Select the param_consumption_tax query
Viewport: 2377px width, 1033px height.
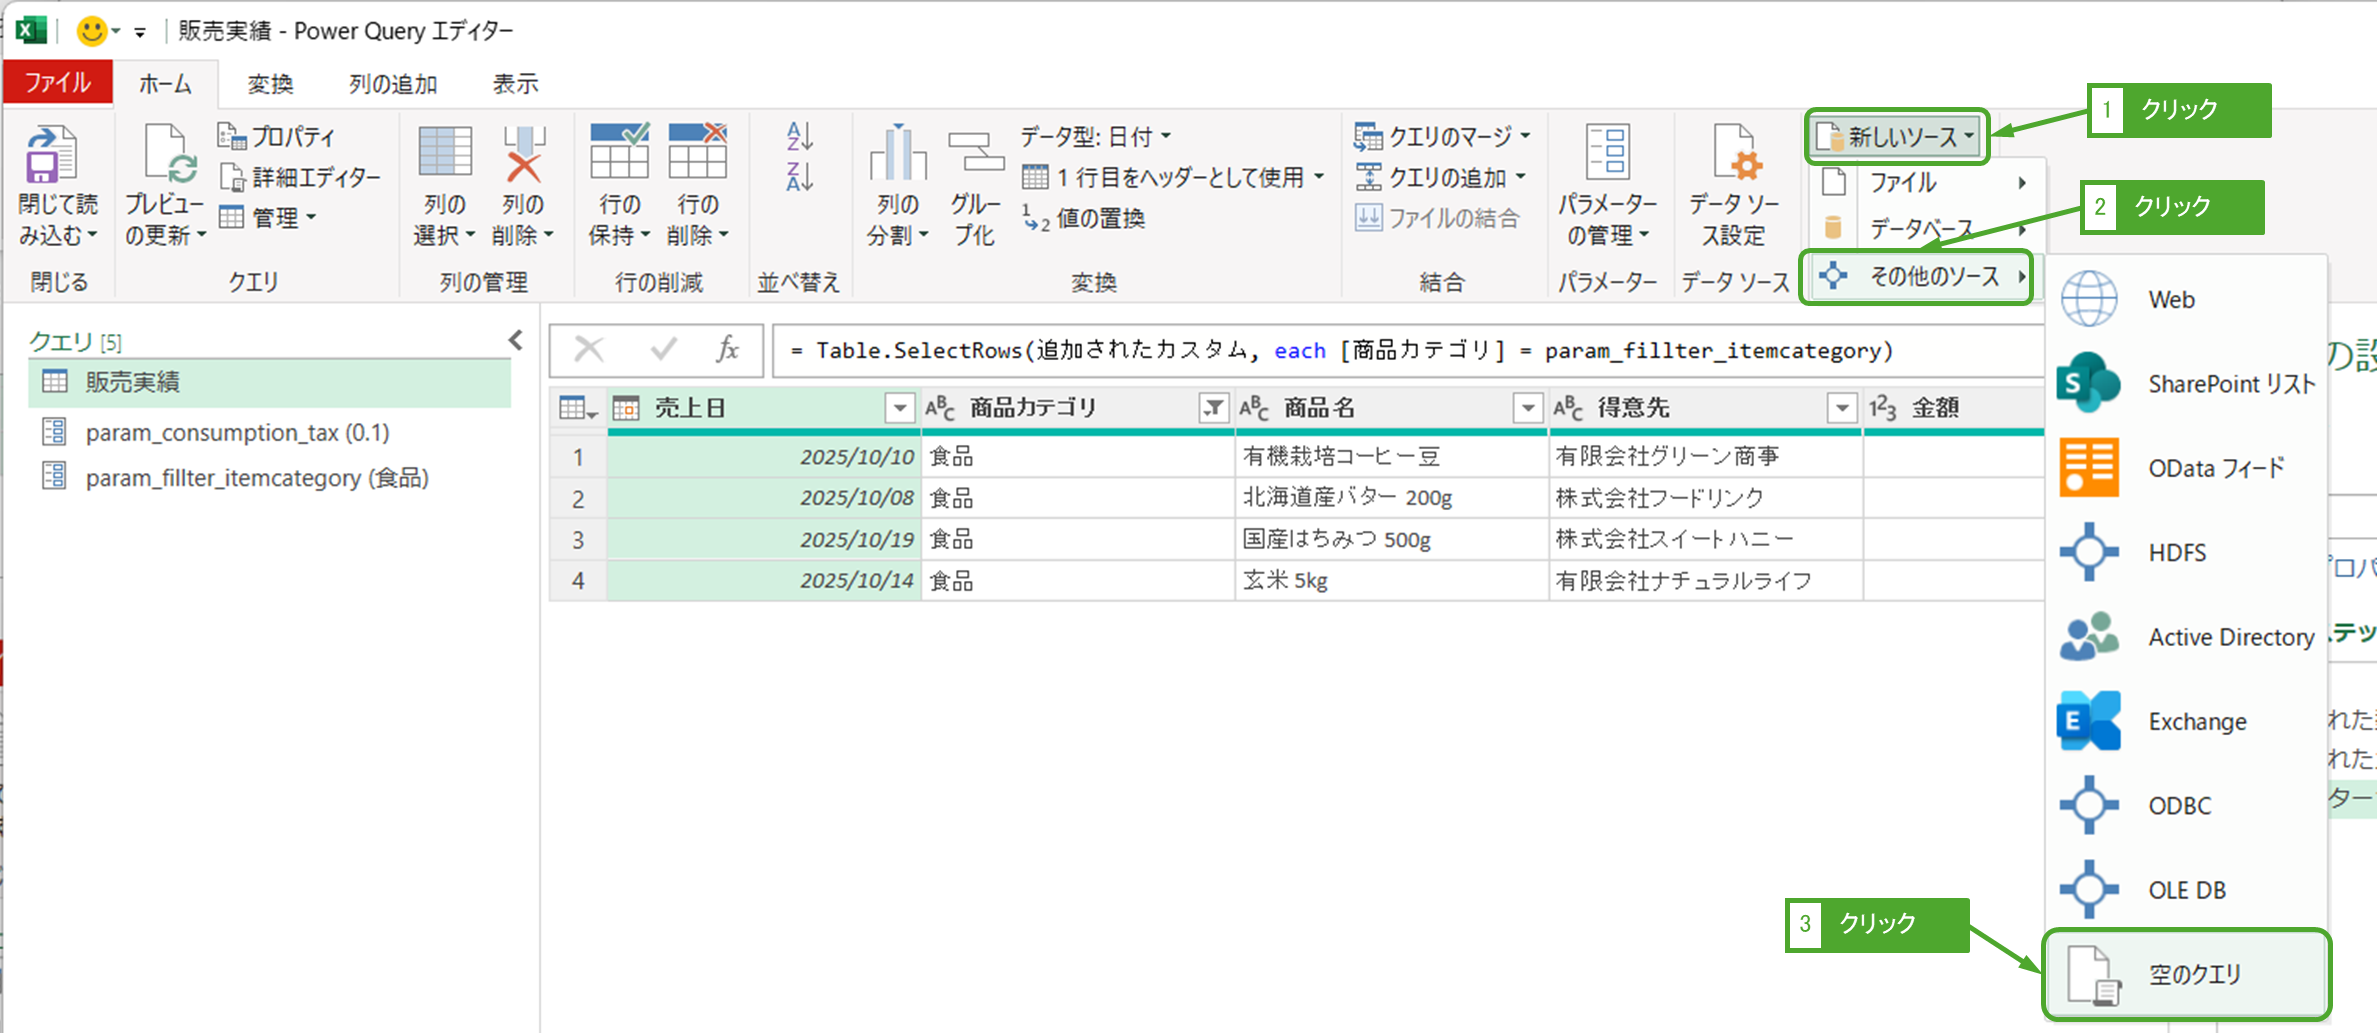point(237,433)
